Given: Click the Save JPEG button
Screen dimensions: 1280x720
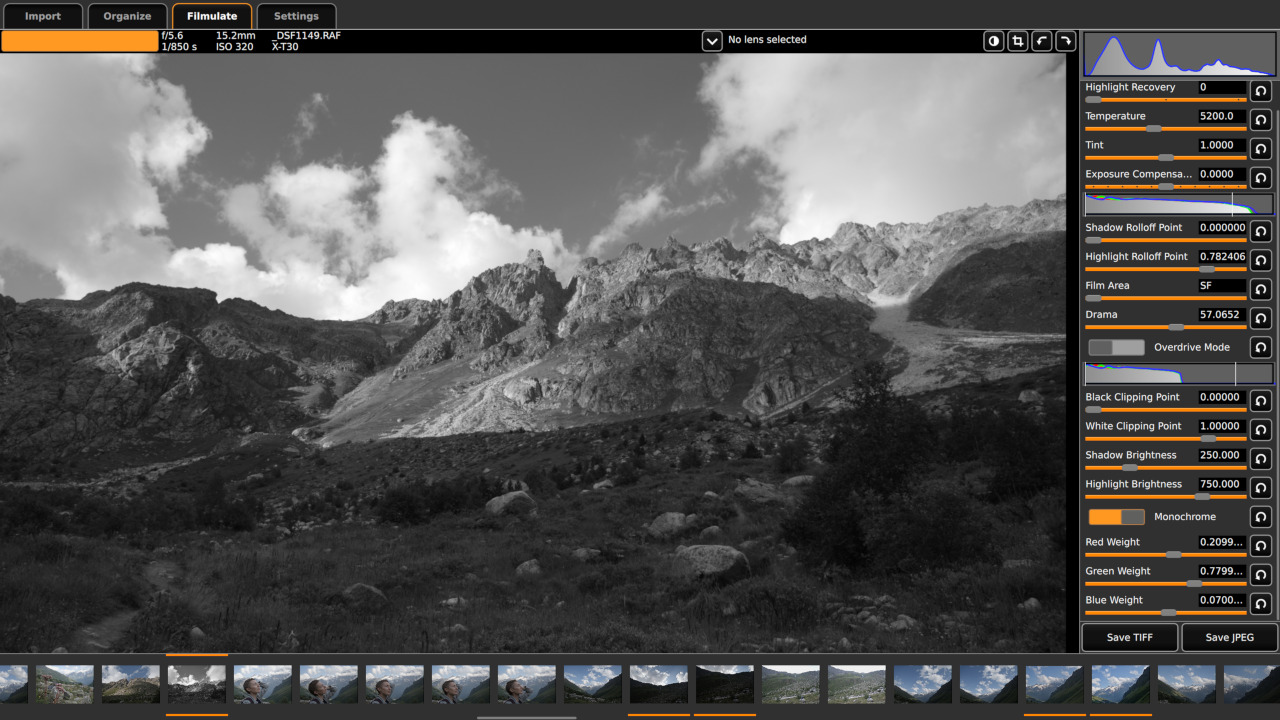Looking at the screenshot, I should tap(1230, 638).
